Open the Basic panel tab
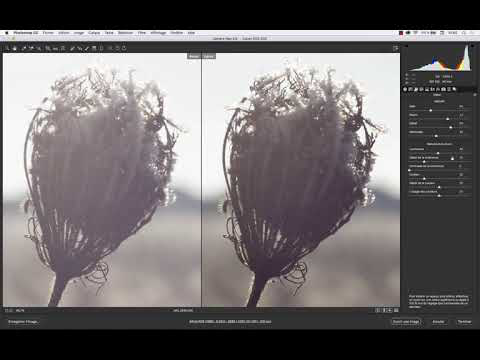Image resolution: width=480 pixels, height=360 pixels. [405, 89]
